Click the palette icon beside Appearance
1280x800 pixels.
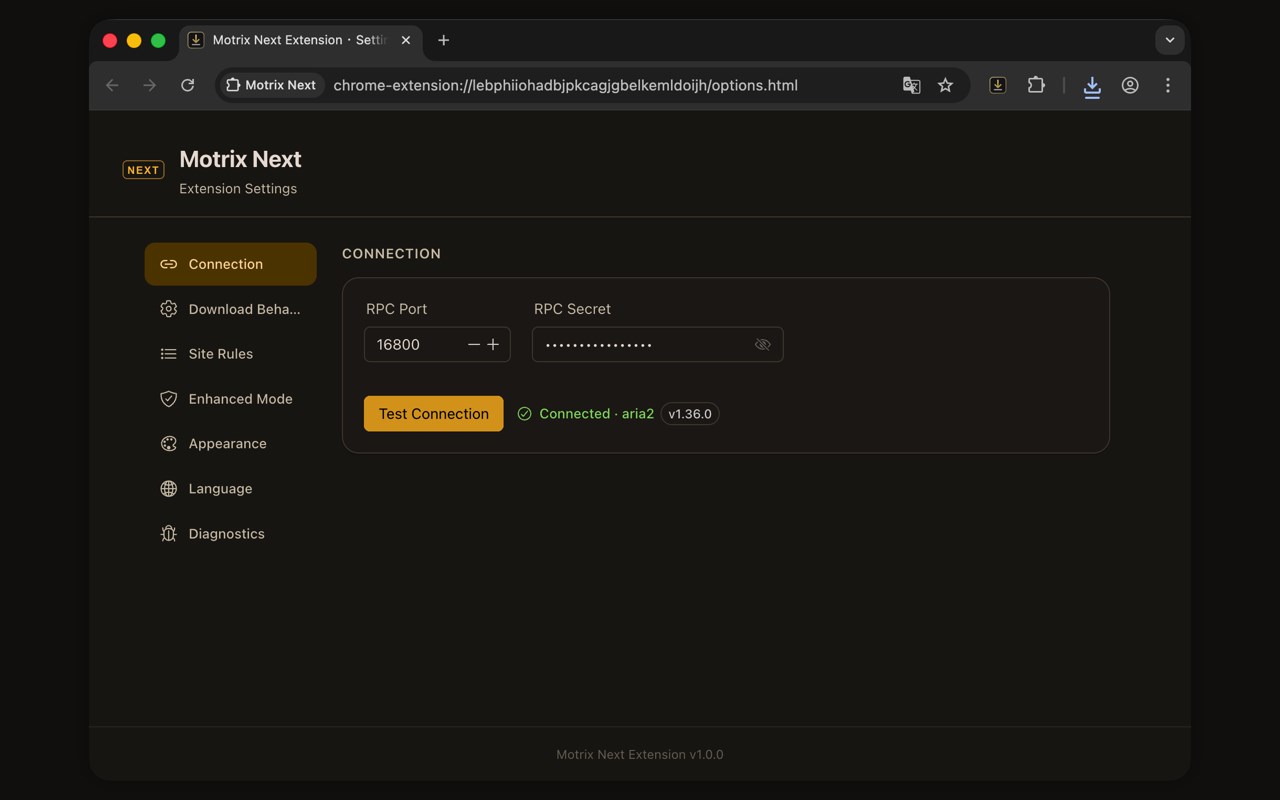(169, 444)
